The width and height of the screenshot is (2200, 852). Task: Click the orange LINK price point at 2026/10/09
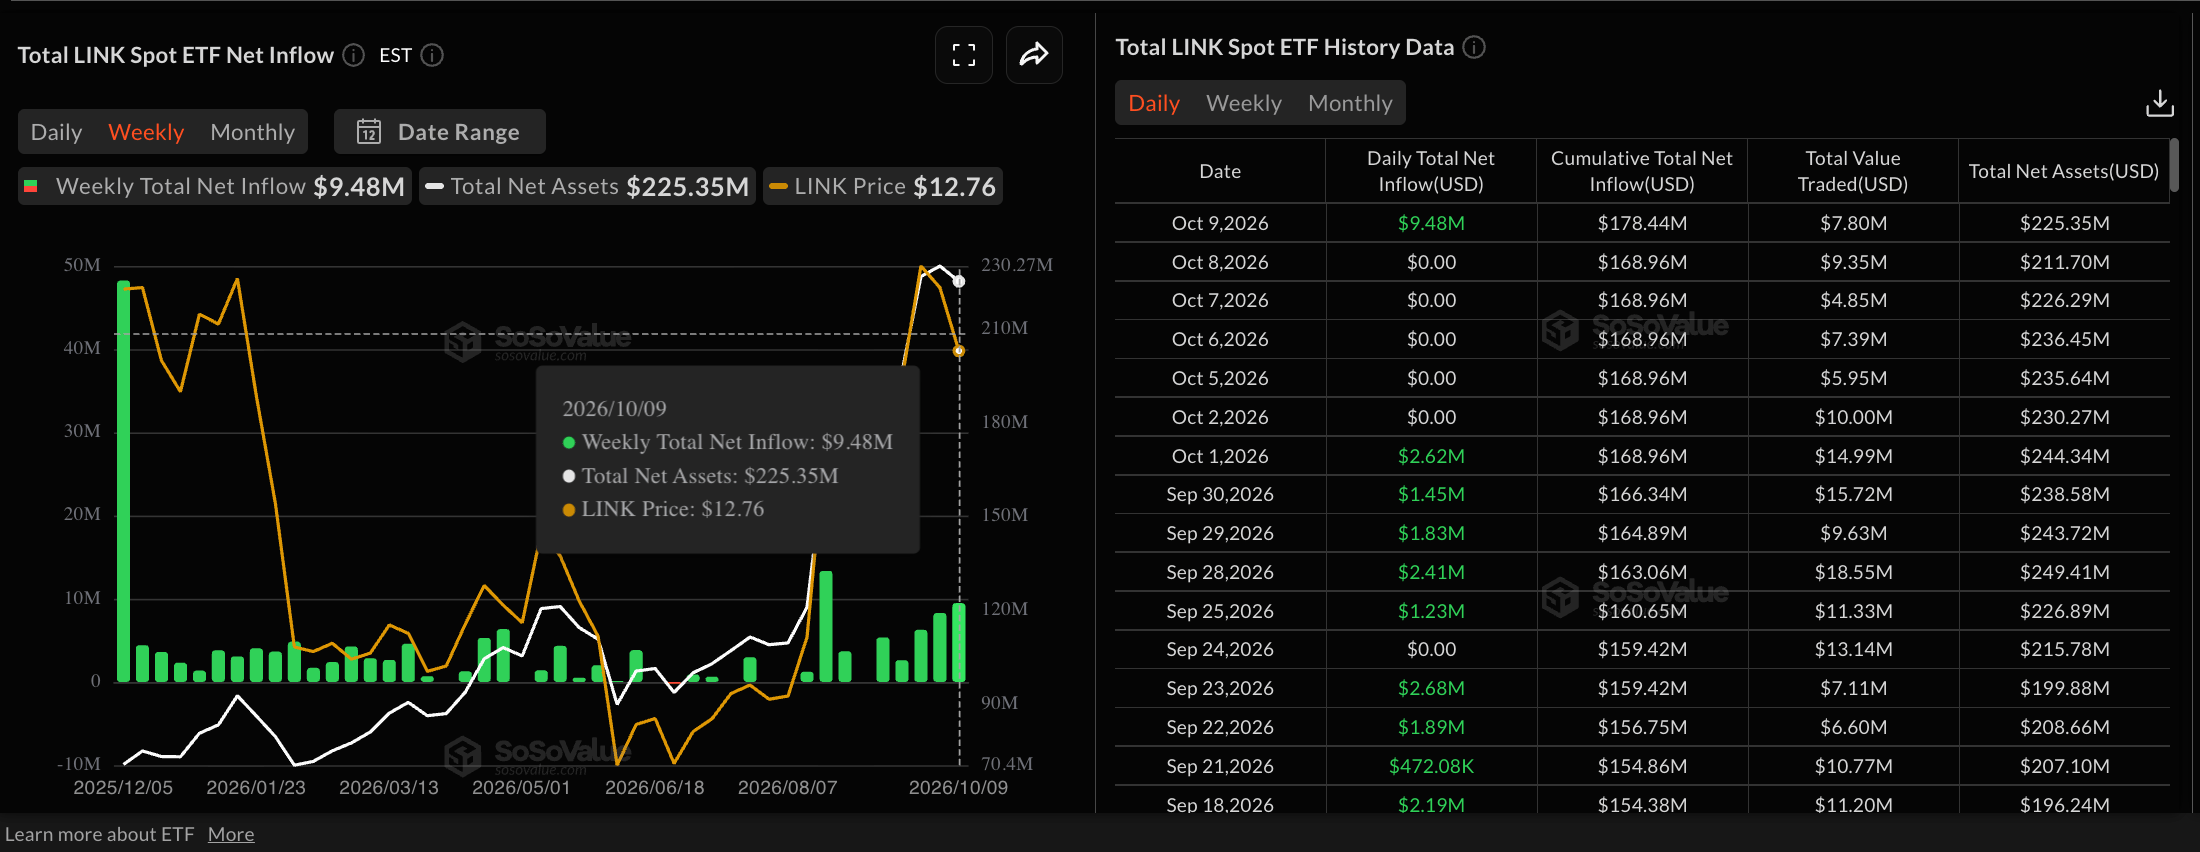[x=959, y=351]
